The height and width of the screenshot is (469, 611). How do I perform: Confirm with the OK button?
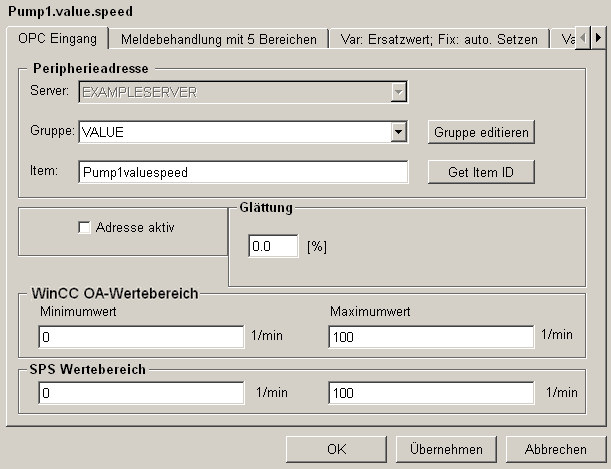[x=336, y=449]
